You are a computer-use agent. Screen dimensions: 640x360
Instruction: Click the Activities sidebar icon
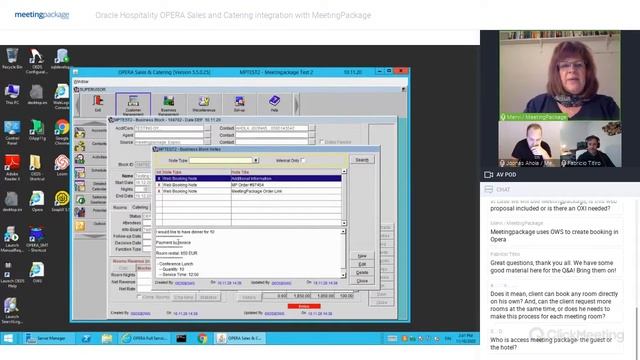click(80, 158)
